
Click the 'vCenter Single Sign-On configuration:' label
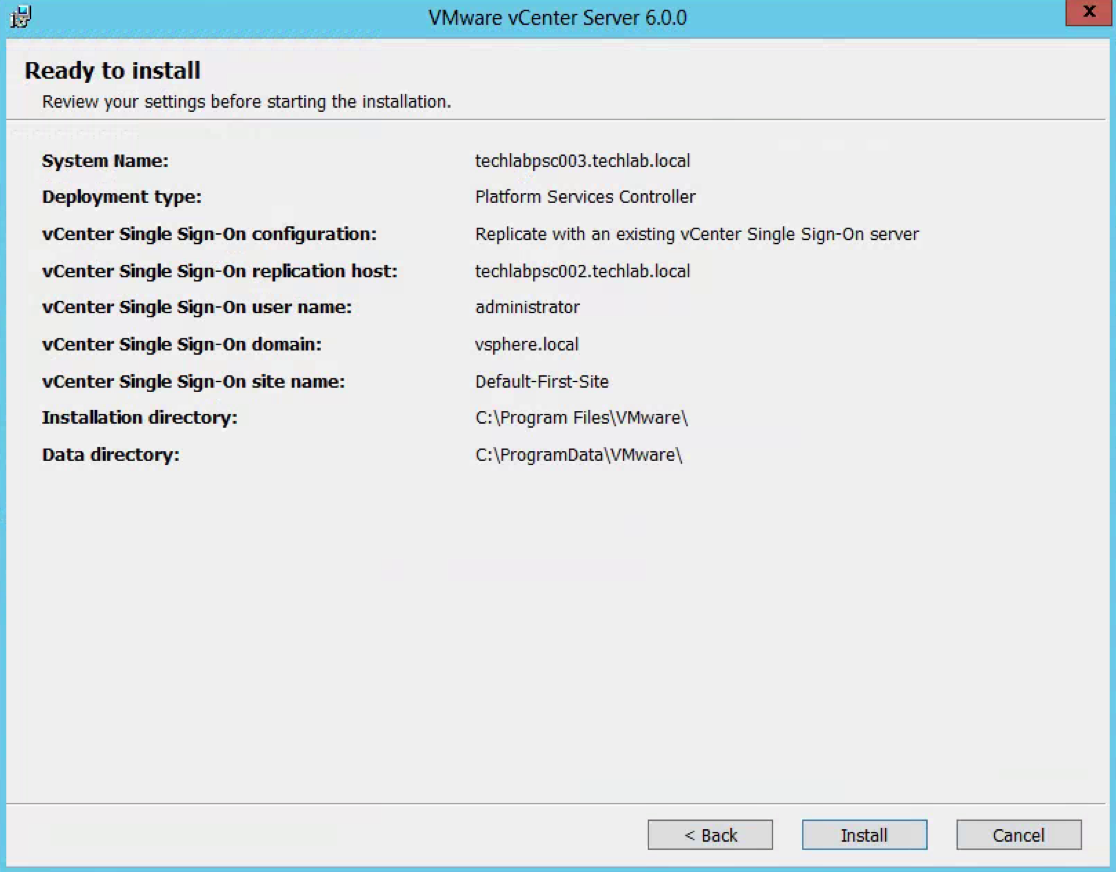tap(209, 234)
